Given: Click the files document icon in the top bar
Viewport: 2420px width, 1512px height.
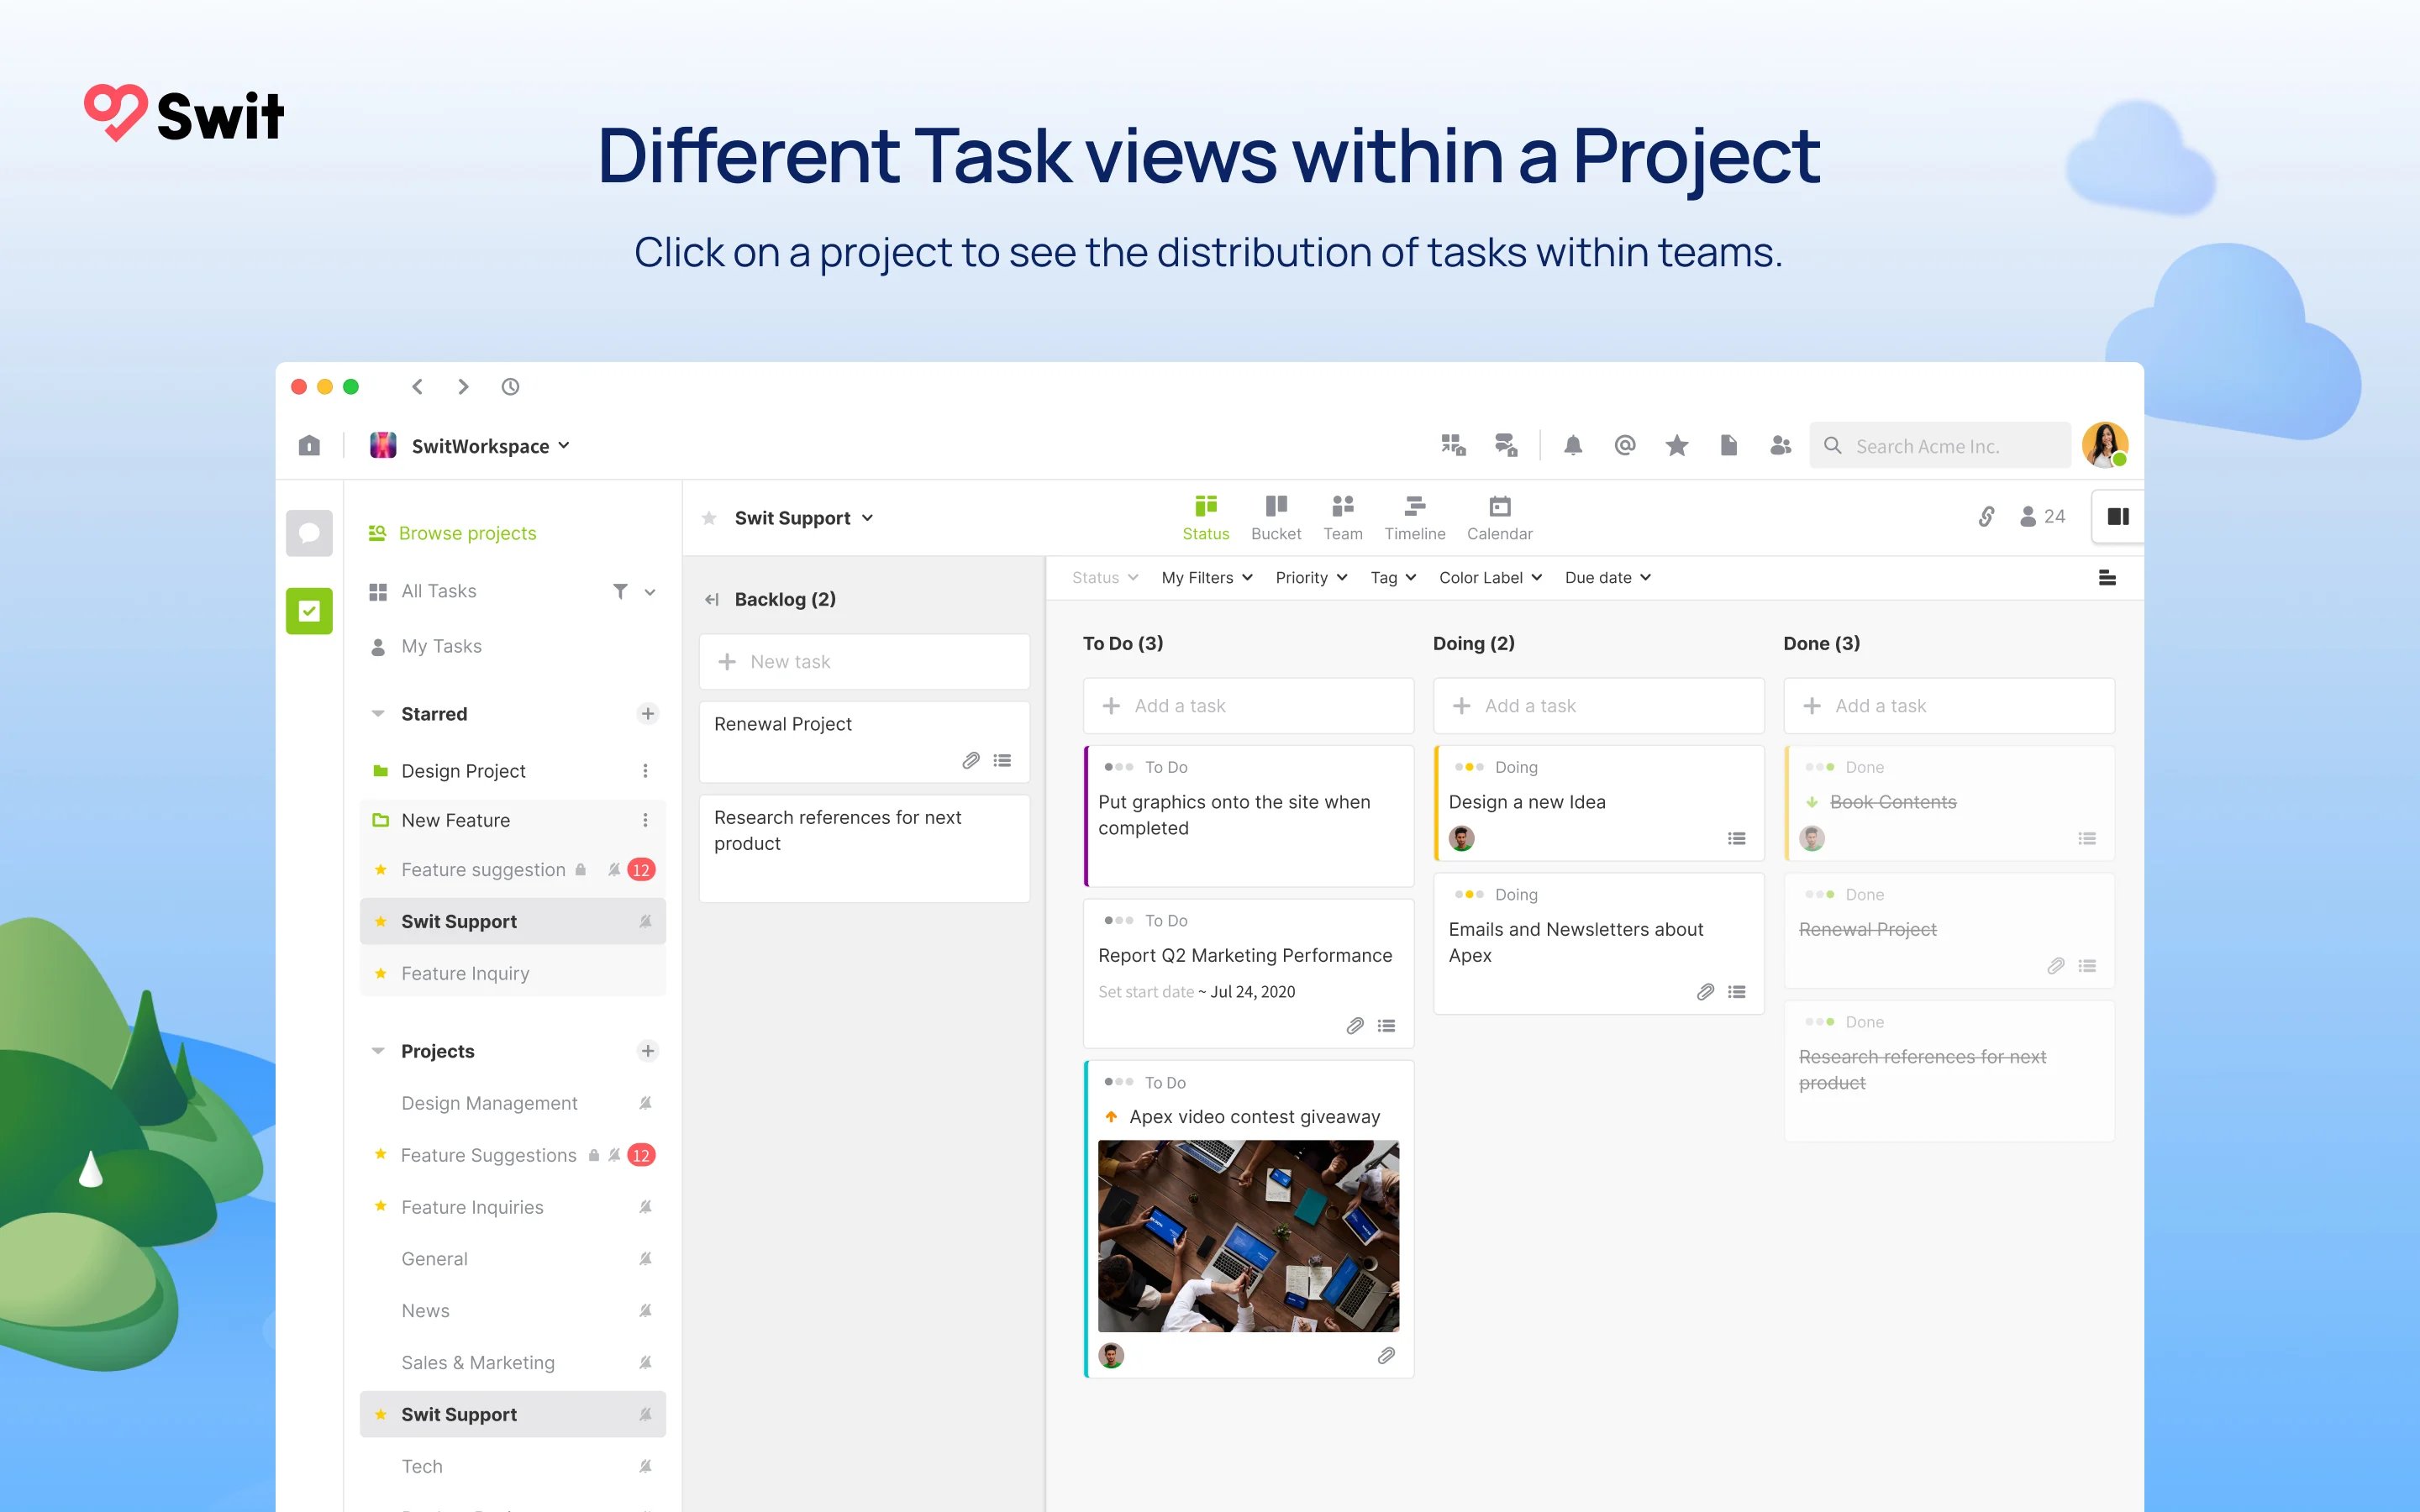Looking at the screenshot, I should 1729,445.
